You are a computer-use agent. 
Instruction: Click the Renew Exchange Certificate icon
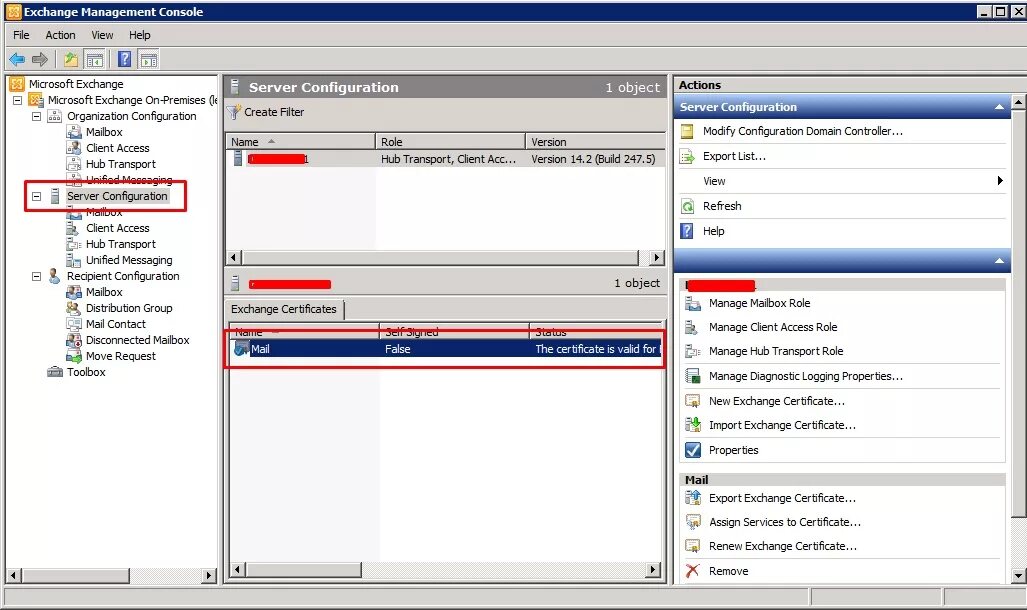[692, 546]
